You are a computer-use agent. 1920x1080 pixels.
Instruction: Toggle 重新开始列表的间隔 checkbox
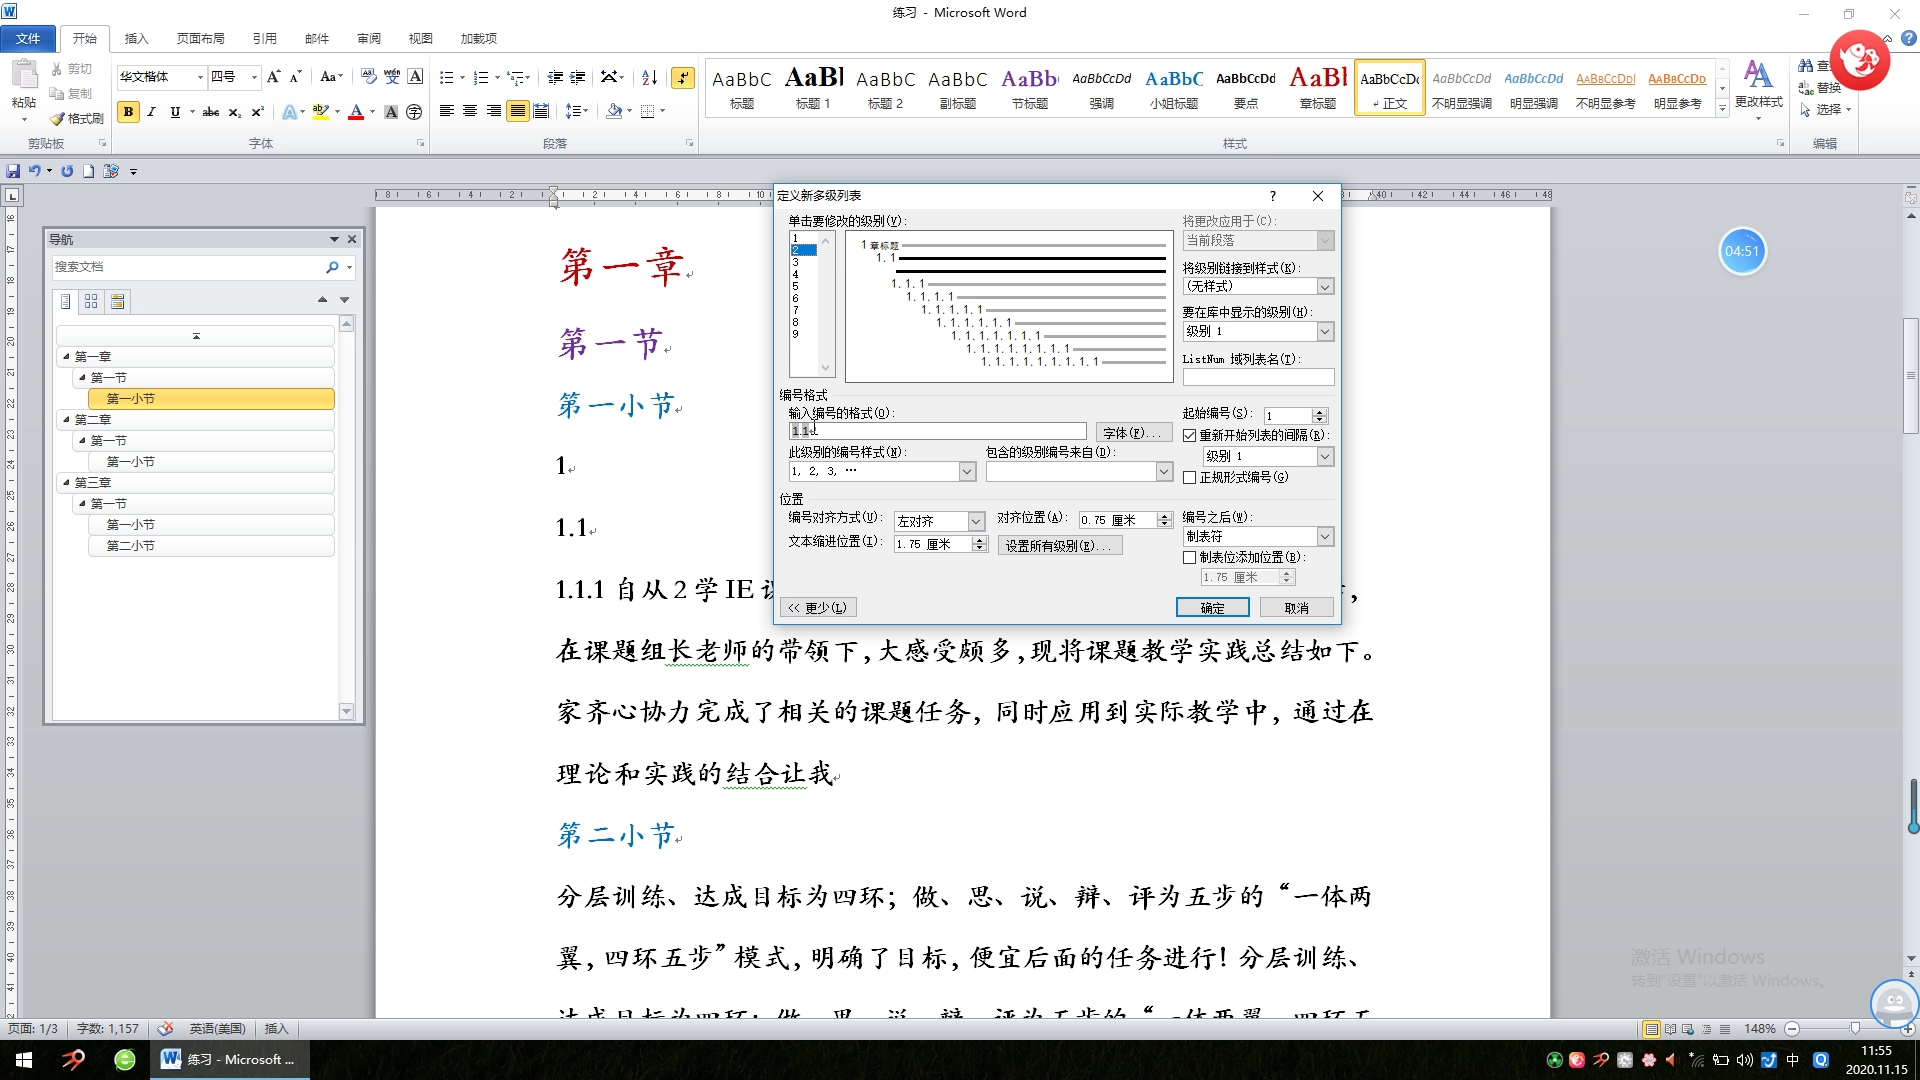point(1187,434)
